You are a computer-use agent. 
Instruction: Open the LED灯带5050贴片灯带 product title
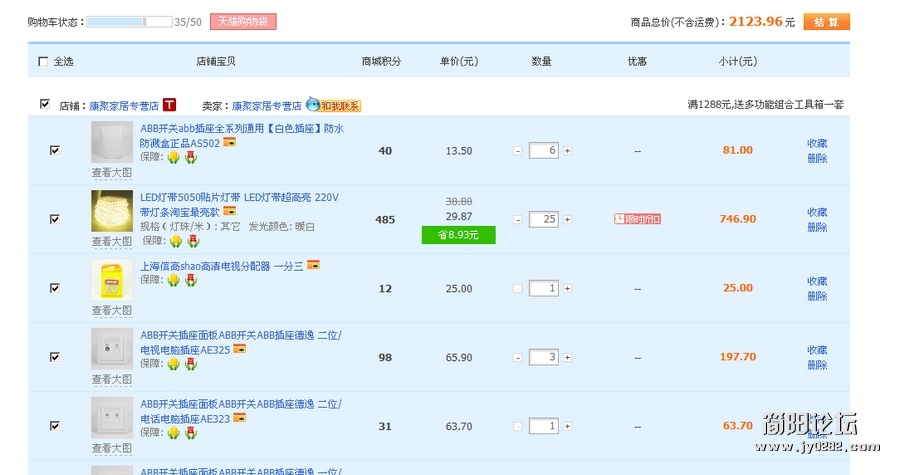point(239,204)
